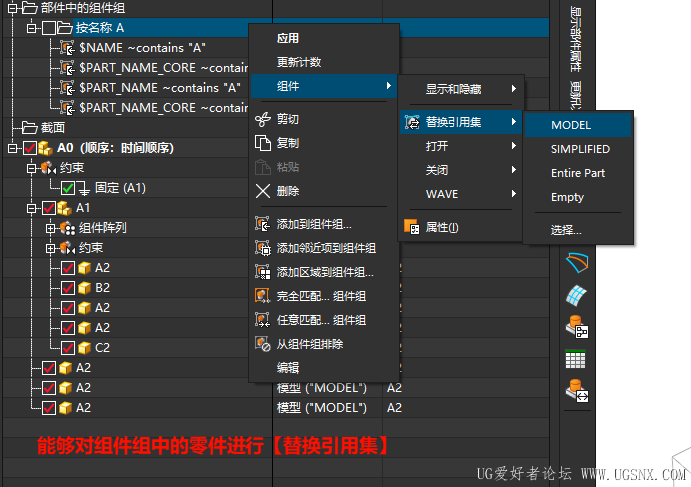
Task: Click 从组件组排除 menu entry
Action: tap(324, 344)
